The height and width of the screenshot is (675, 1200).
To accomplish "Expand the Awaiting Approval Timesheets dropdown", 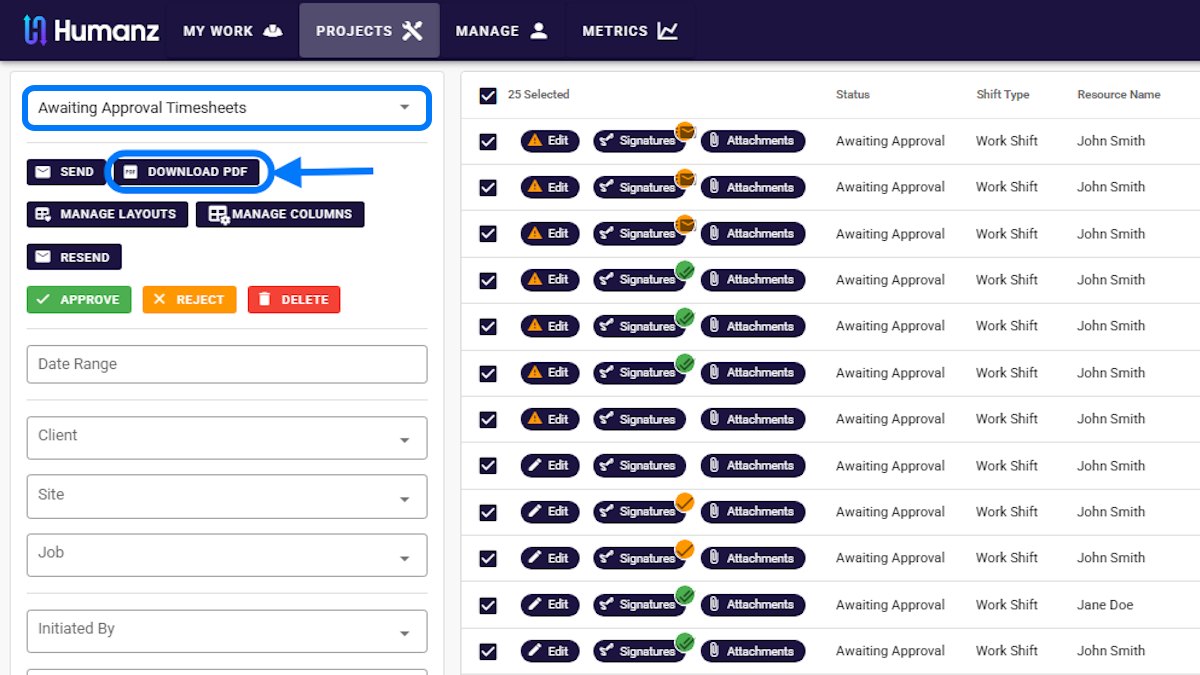I will click(x=227, y=108).
